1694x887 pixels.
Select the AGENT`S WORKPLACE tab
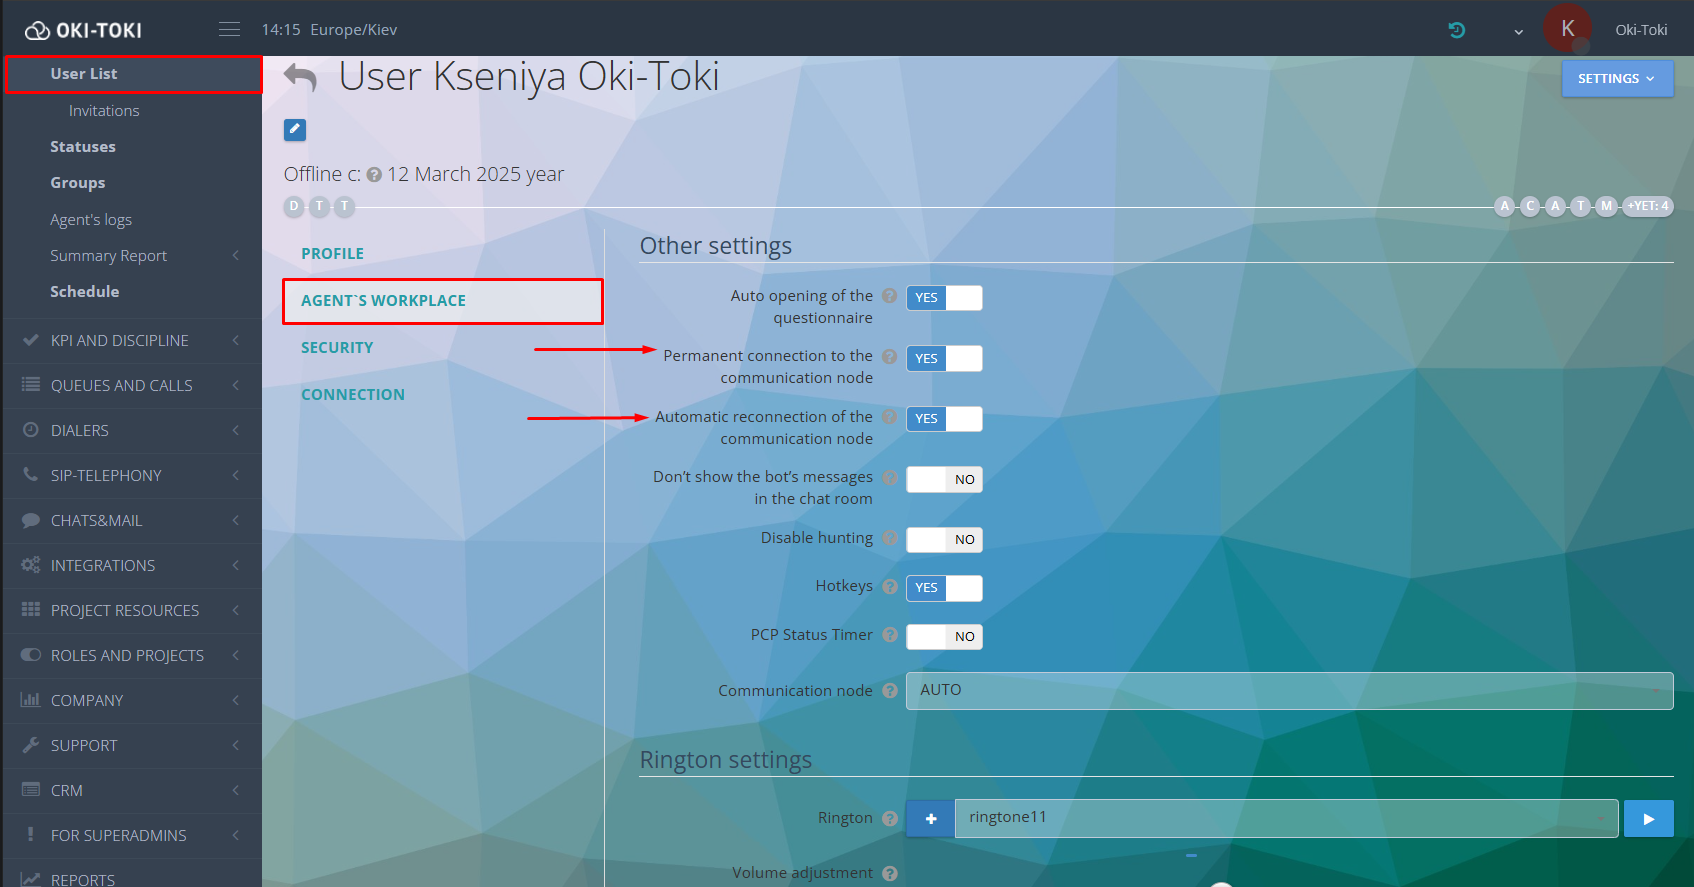(x=443, y=301)
